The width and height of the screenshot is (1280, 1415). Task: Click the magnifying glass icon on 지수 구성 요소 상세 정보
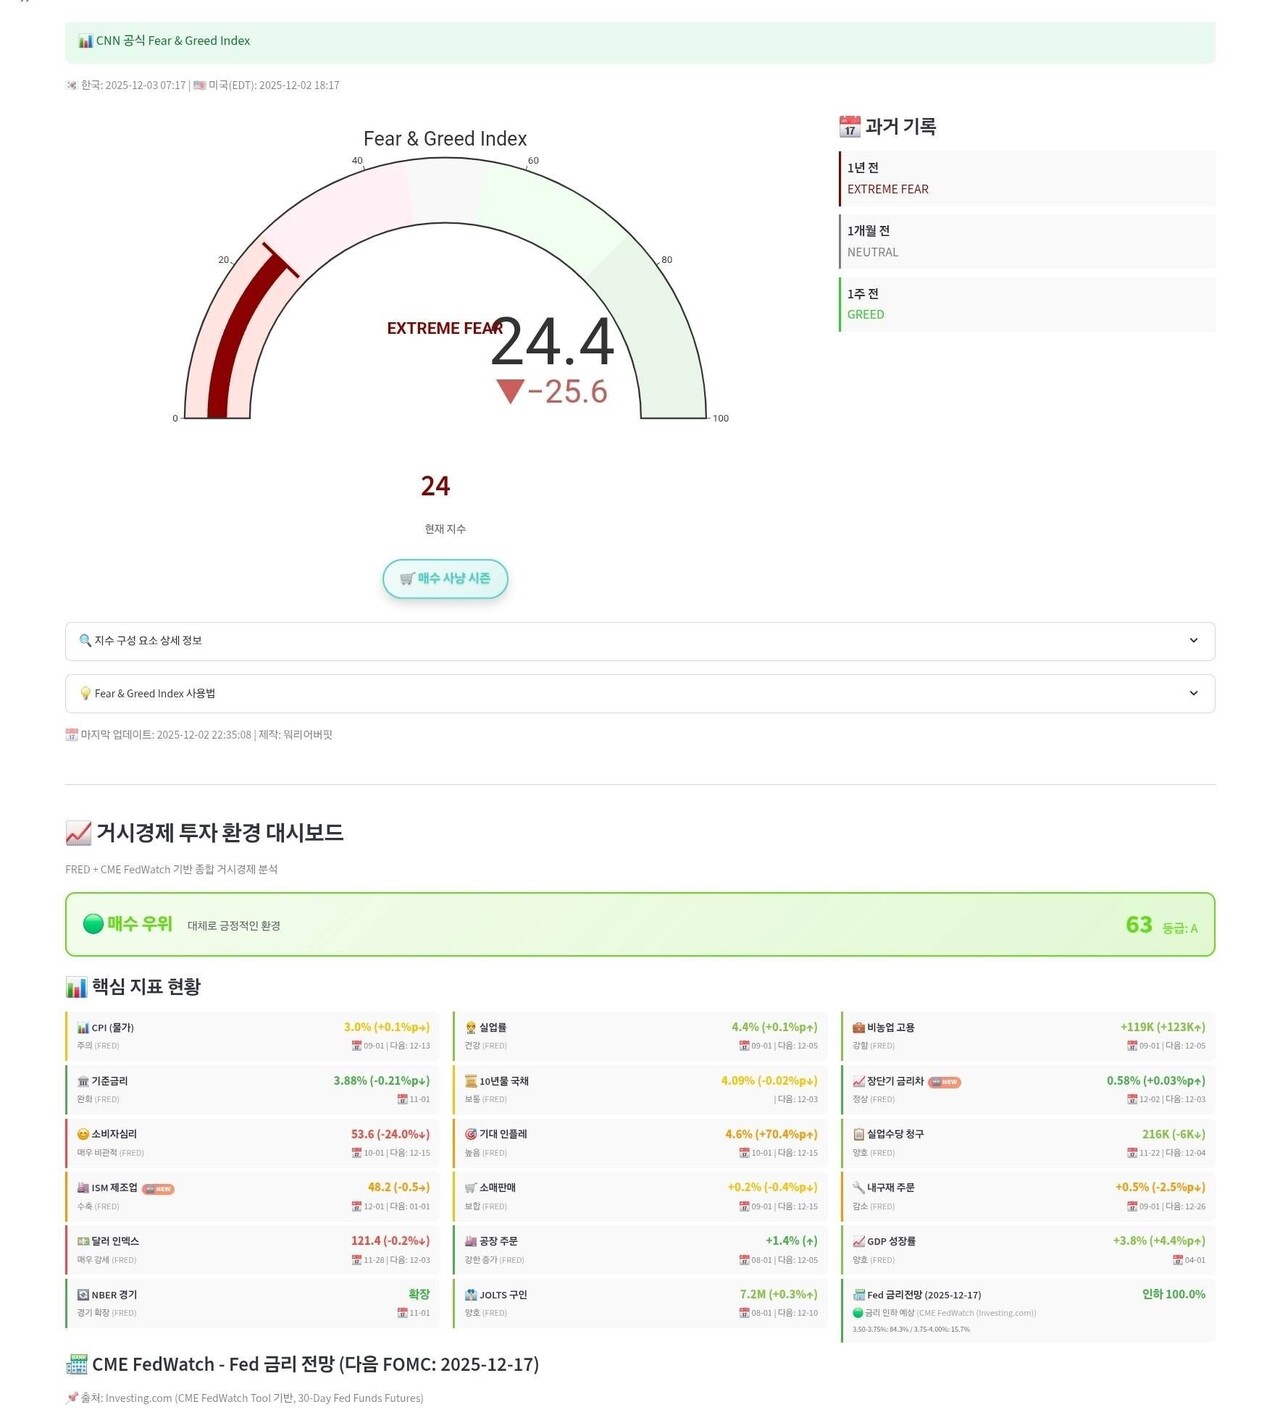click(83, 640)
